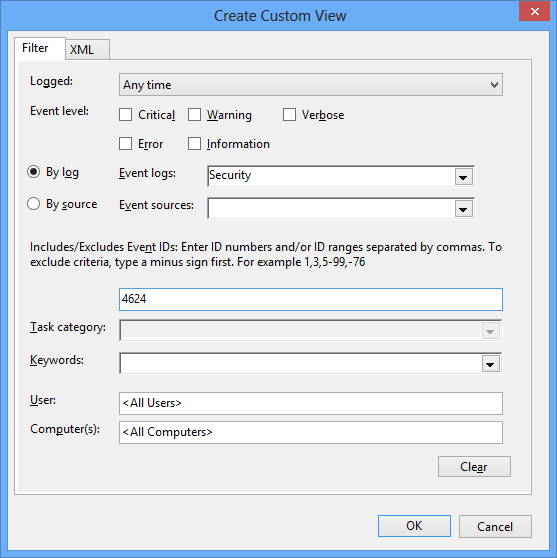
Task: Check the Warning event level box
Action: point(194,115)
